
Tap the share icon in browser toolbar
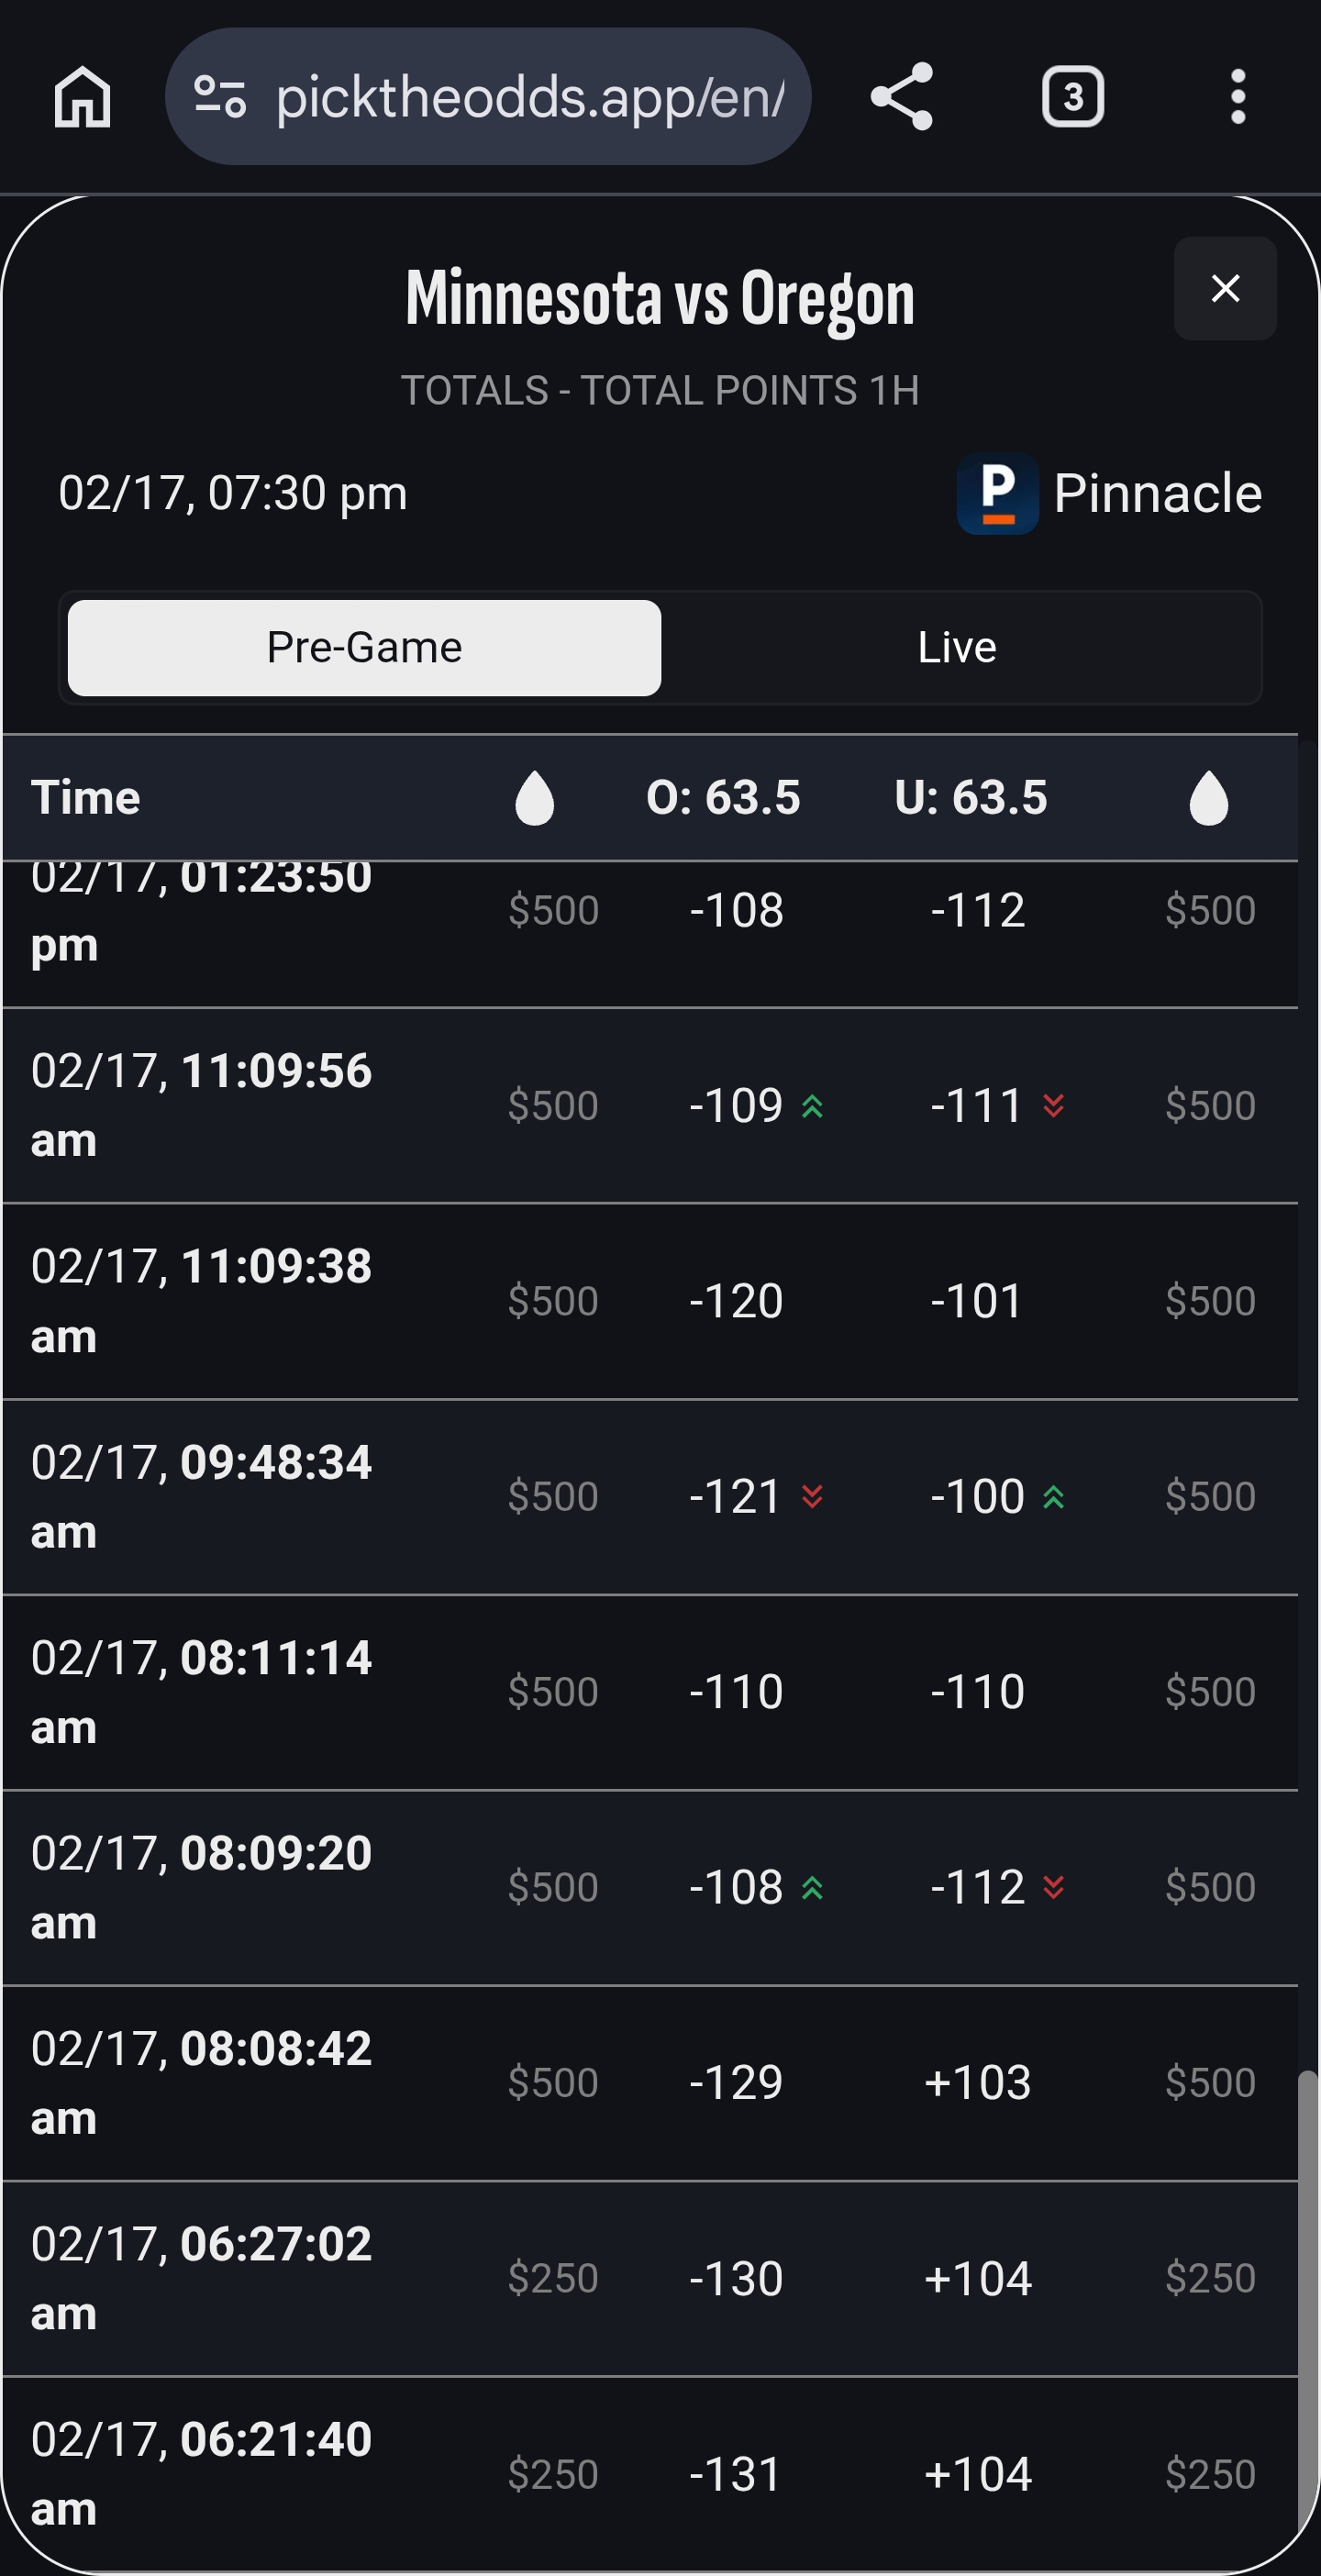coord(902,97)
